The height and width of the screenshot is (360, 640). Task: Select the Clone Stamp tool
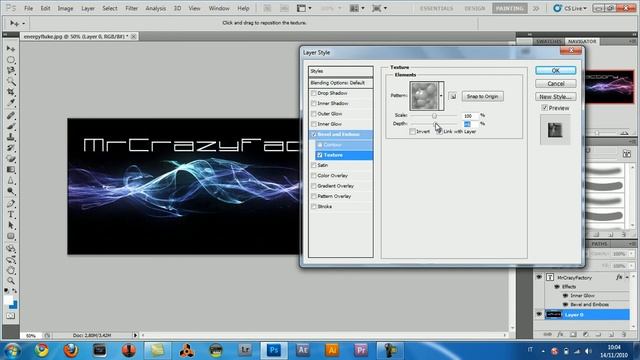pos(11,138)
